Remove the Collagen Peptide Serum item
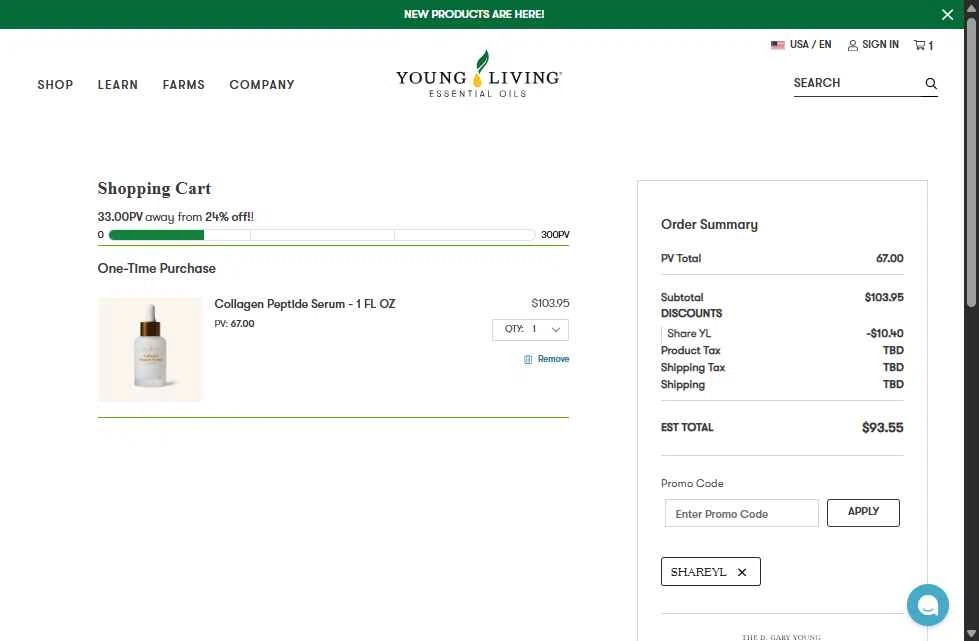 tap(553, 359)
